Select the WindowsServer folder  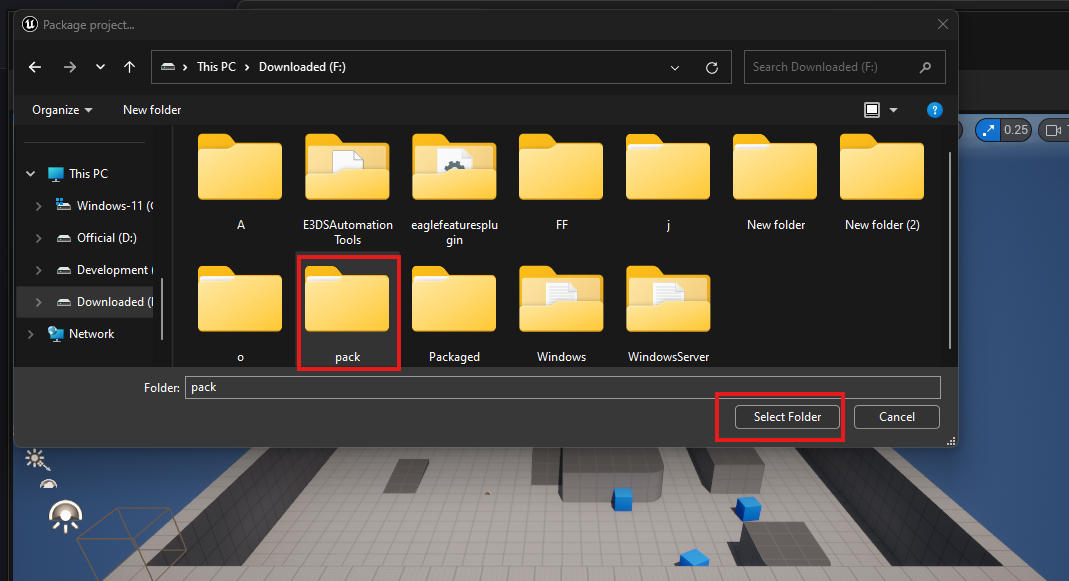pyautogui.click(x=668, y=303)
